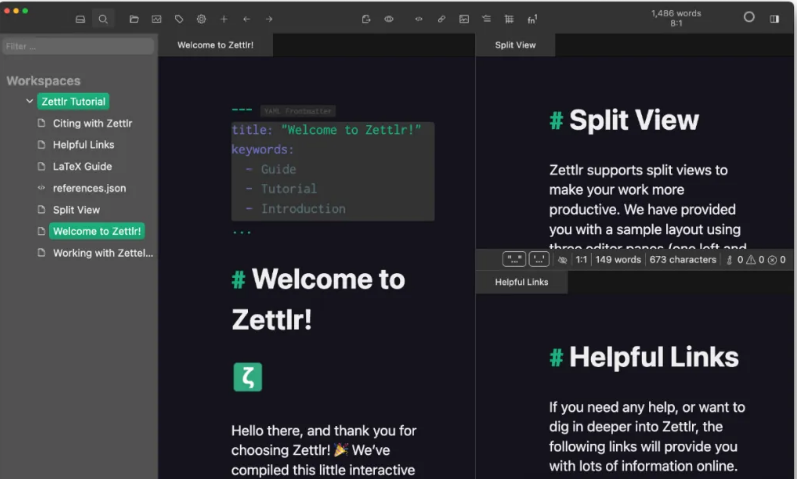
Task: Switch to the Helpful Links tab
Action: (x=521, y=282)
